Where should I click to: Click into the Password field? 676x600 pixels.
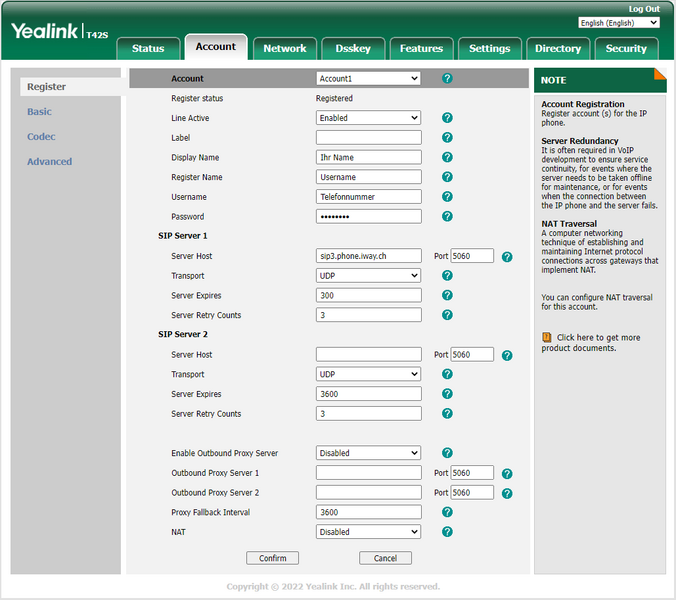(x=369, y=216)
